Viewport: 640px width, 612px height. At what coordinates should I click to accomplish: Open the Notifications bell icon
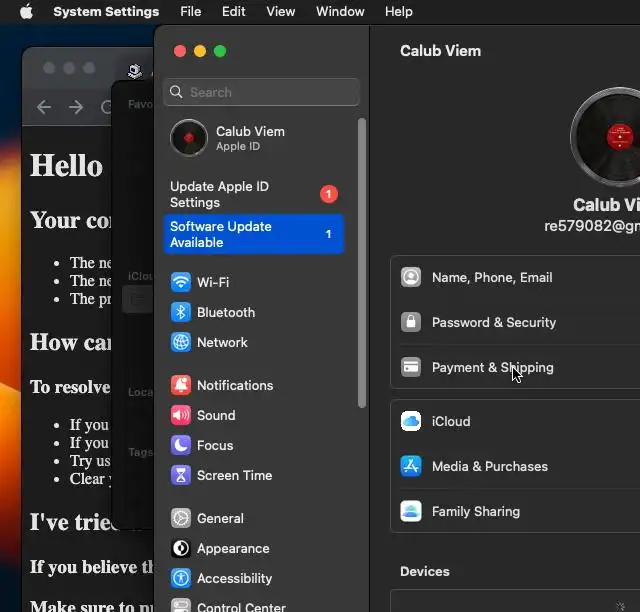tap(181, 385)
